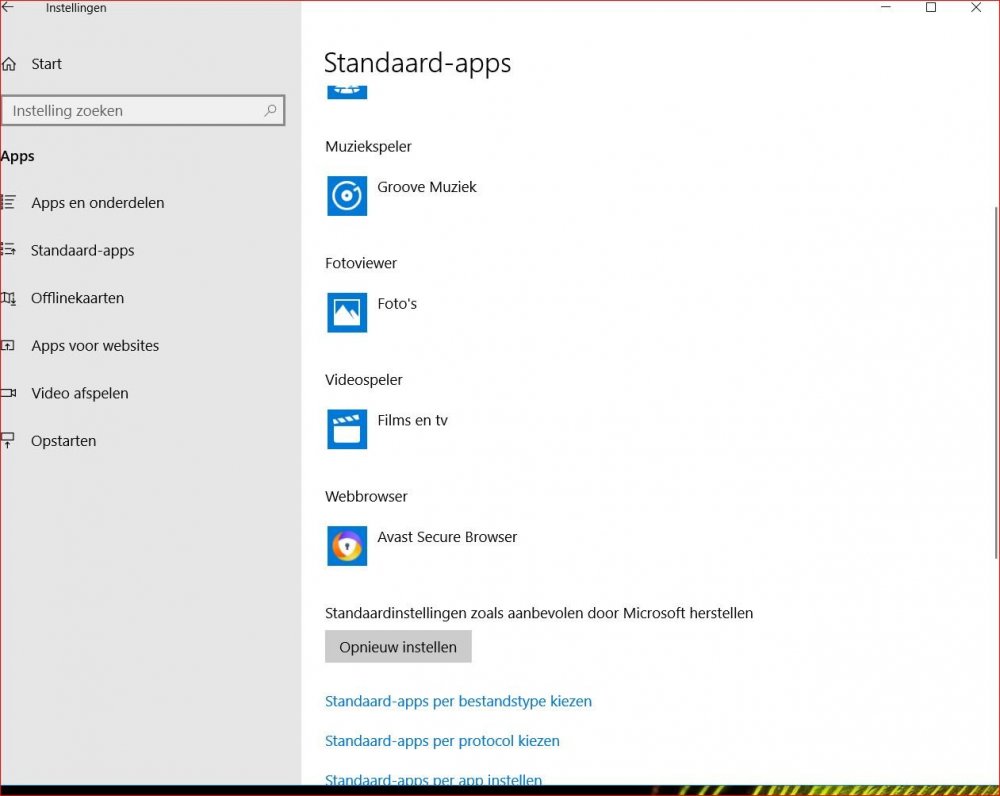The image size is (1000, 796).
Task: Click the Instellingen window title text
Action: (x=76, y=8)
